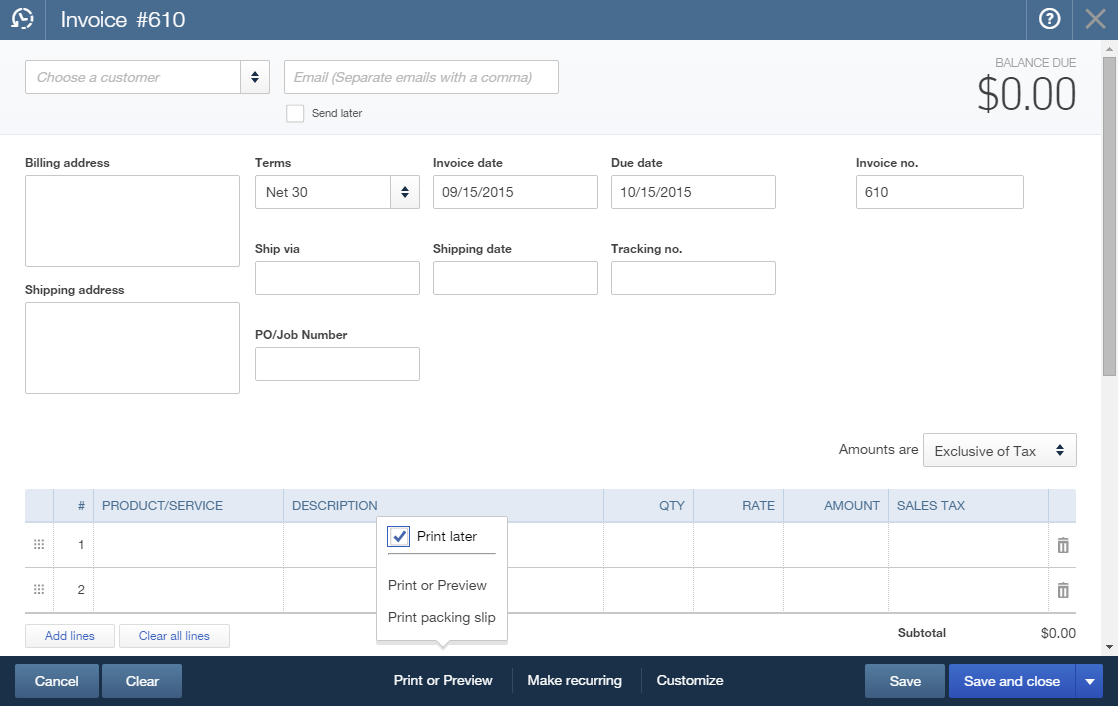Click the Clear button
This screenshot has width=1118, height=706.
[142, 681]
